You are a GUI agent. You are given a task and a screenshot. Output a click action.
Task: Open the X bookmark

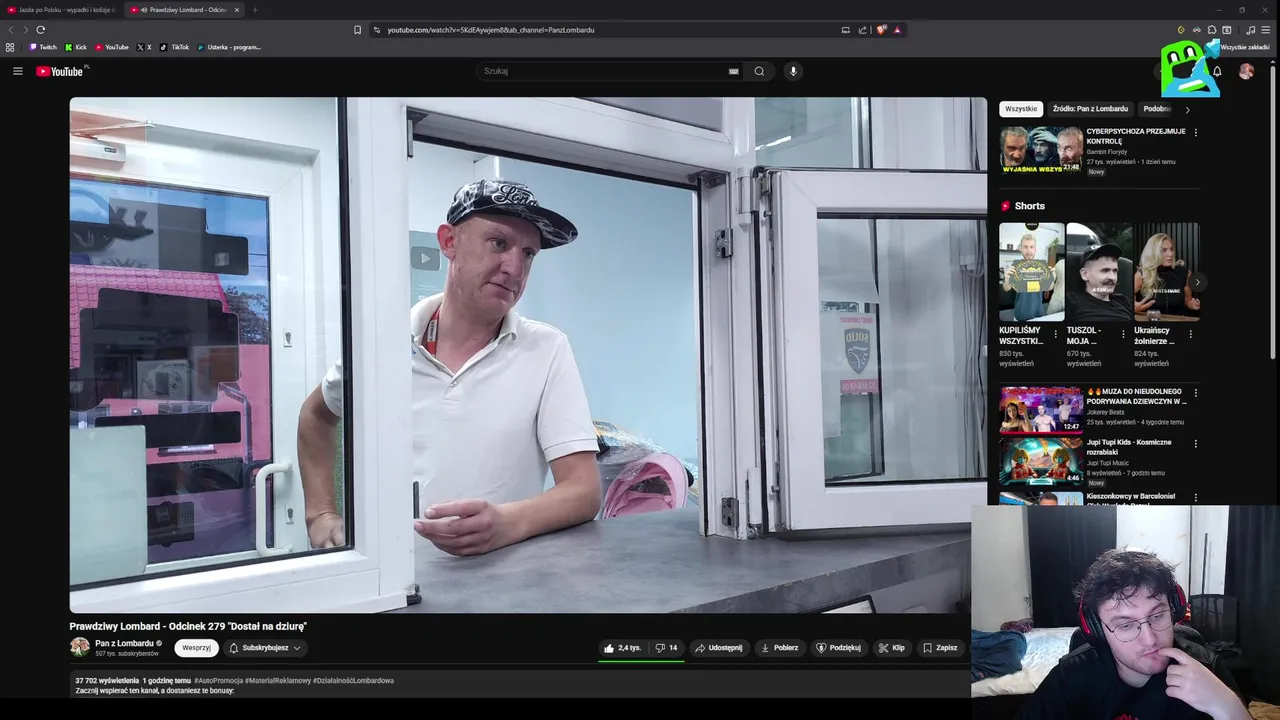[144, 47]
